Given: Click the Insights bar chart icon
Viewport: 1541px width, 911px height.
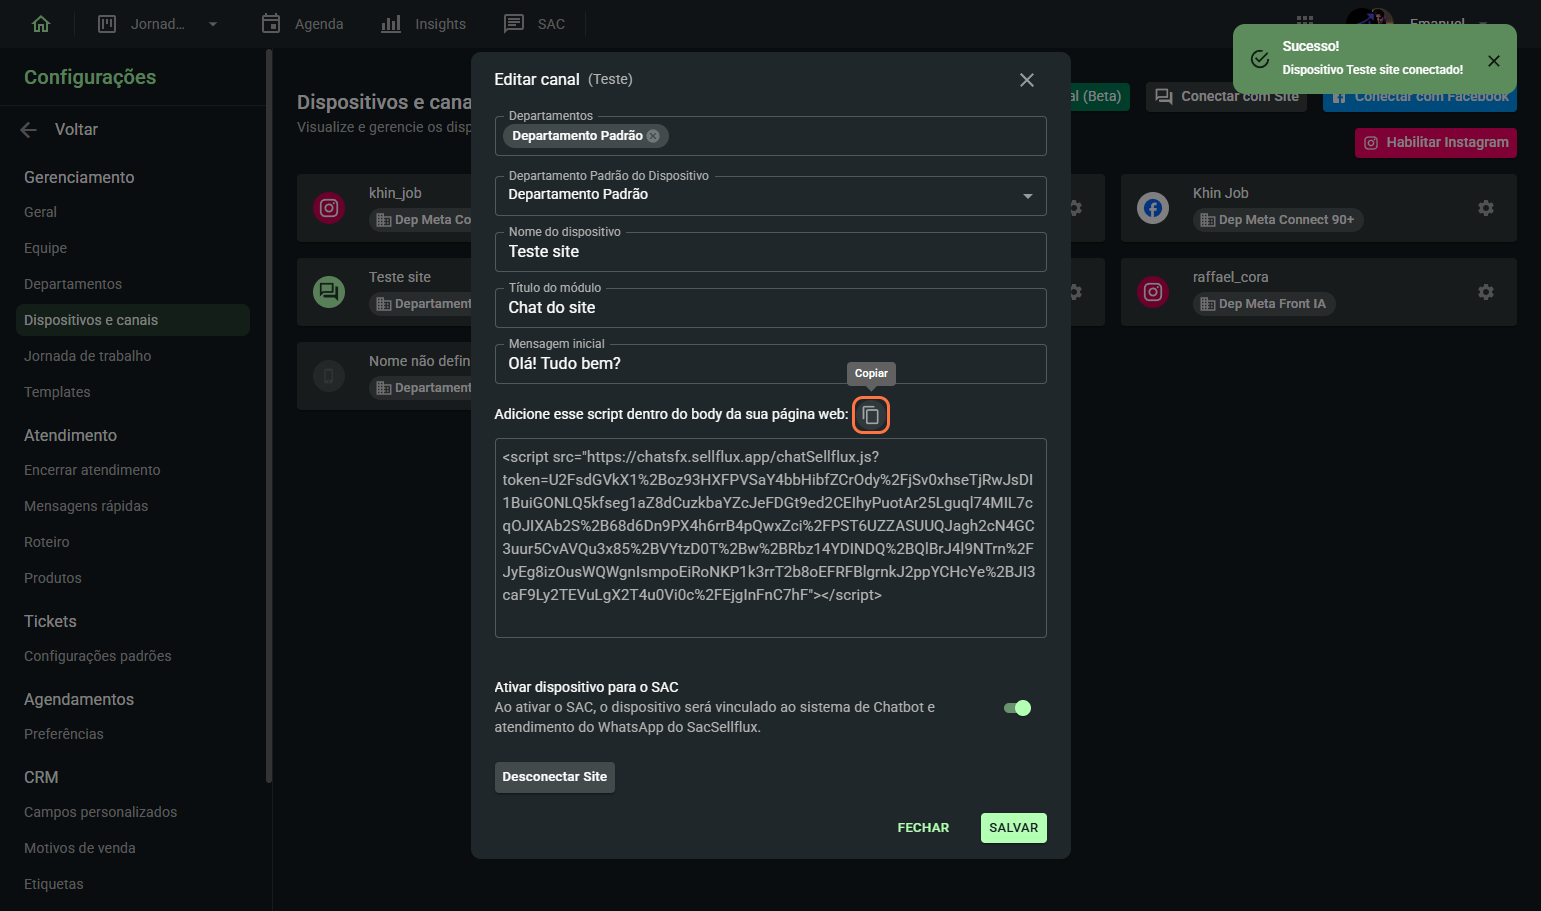Looking at the screenshot, I should [391, 24].
